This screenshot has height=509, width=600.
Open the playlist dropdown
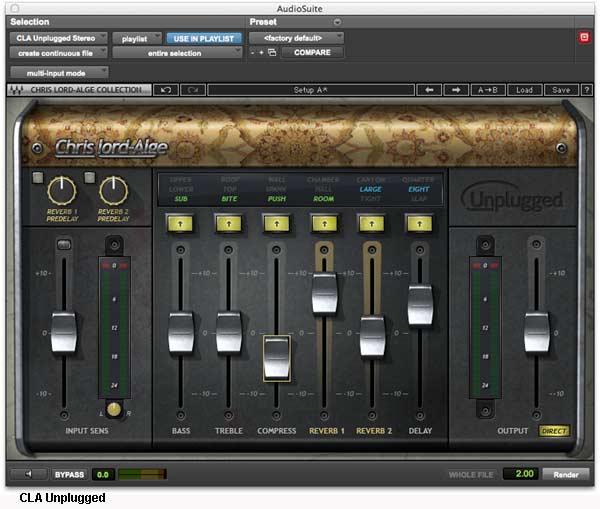pos(137,38)
